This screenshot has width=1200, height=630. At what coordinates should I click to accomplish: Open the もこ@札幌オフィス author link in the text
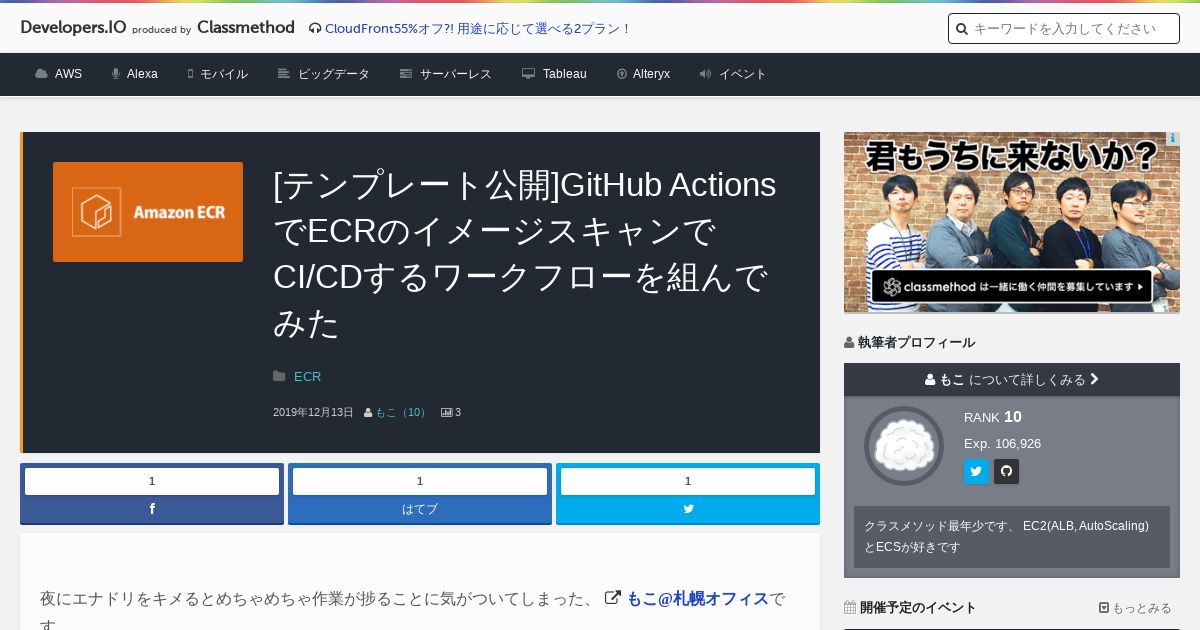coord(697,598)
